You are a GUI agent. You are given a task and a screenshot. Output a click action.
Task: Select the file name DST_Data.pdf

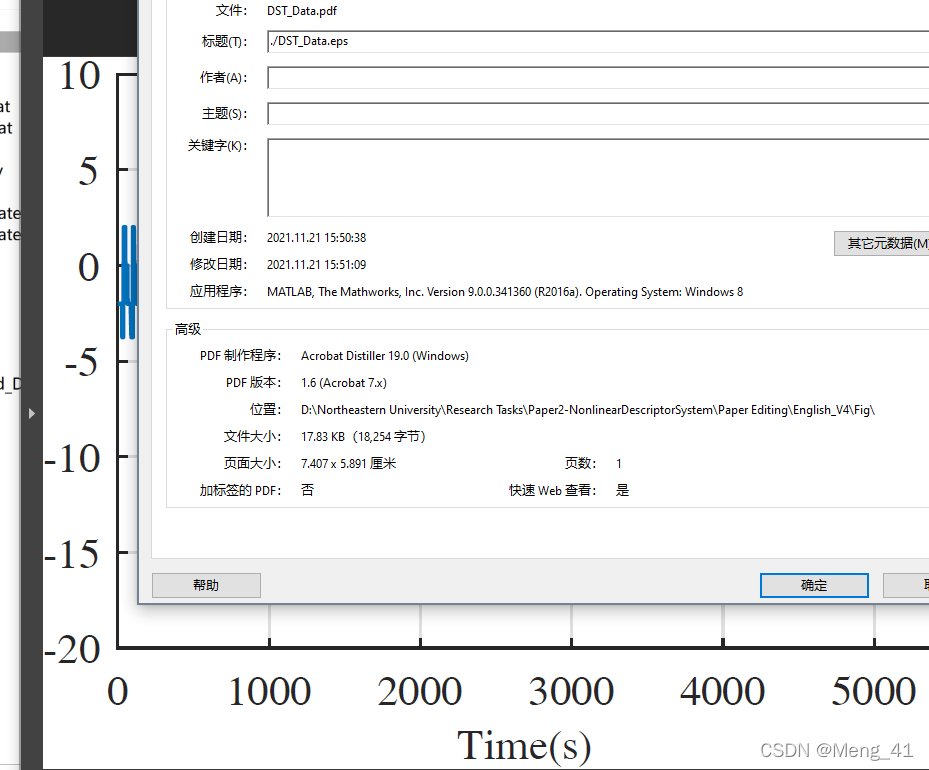[300, 11]
